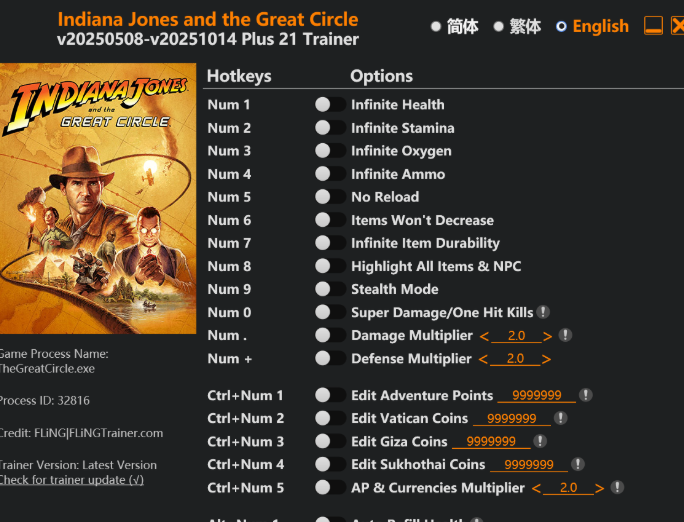Select 简体 language option
The width and height of the screenshot is (684, 522).
click(436, 27)
